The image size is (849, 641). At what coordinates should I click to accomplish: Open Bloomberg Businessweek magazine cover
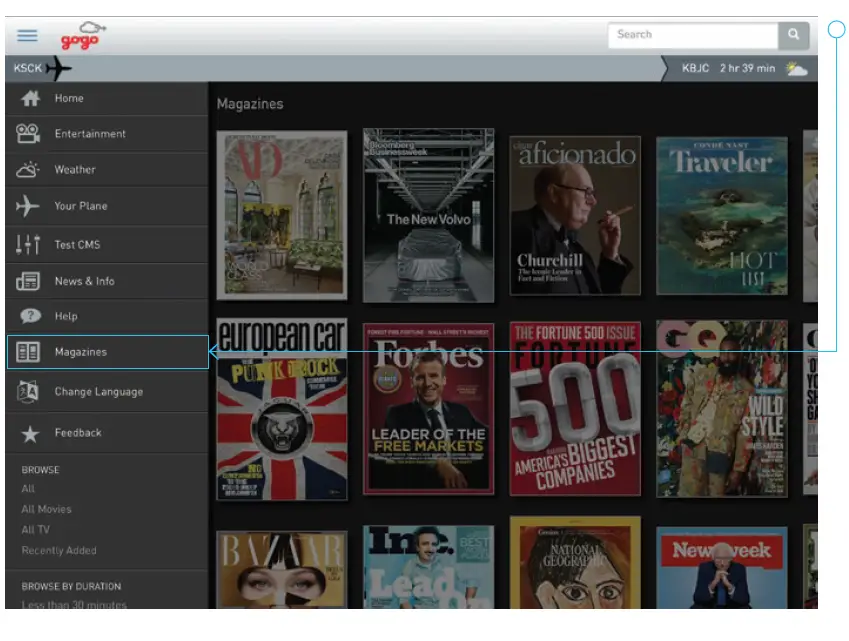tap(428, 215)
